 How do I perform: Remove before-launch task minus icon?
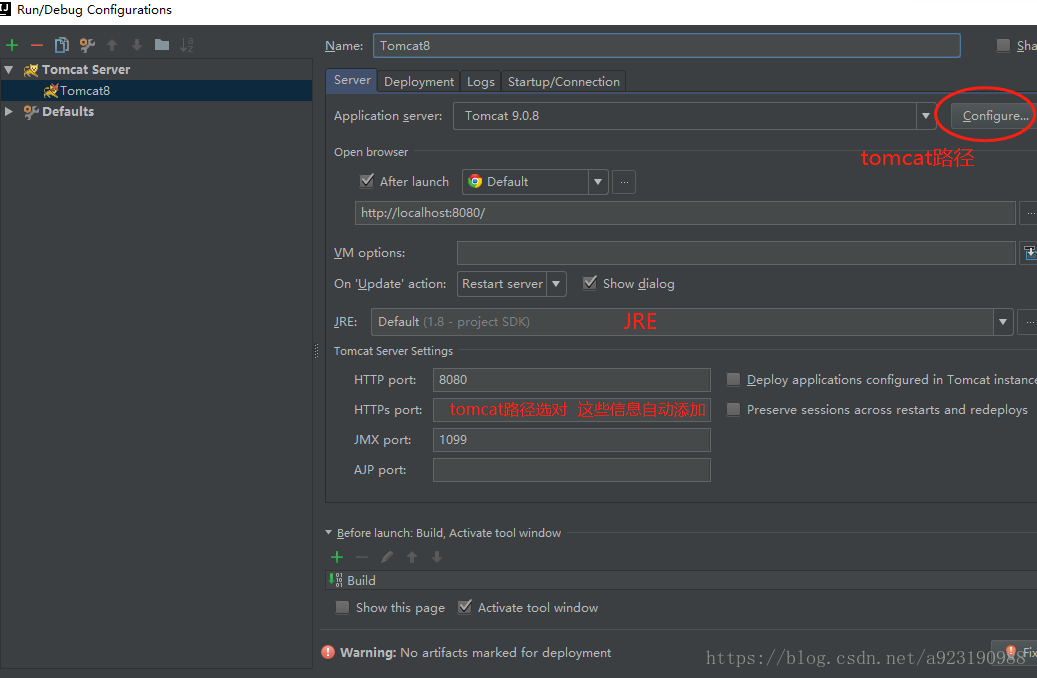[x=362, y=557]
